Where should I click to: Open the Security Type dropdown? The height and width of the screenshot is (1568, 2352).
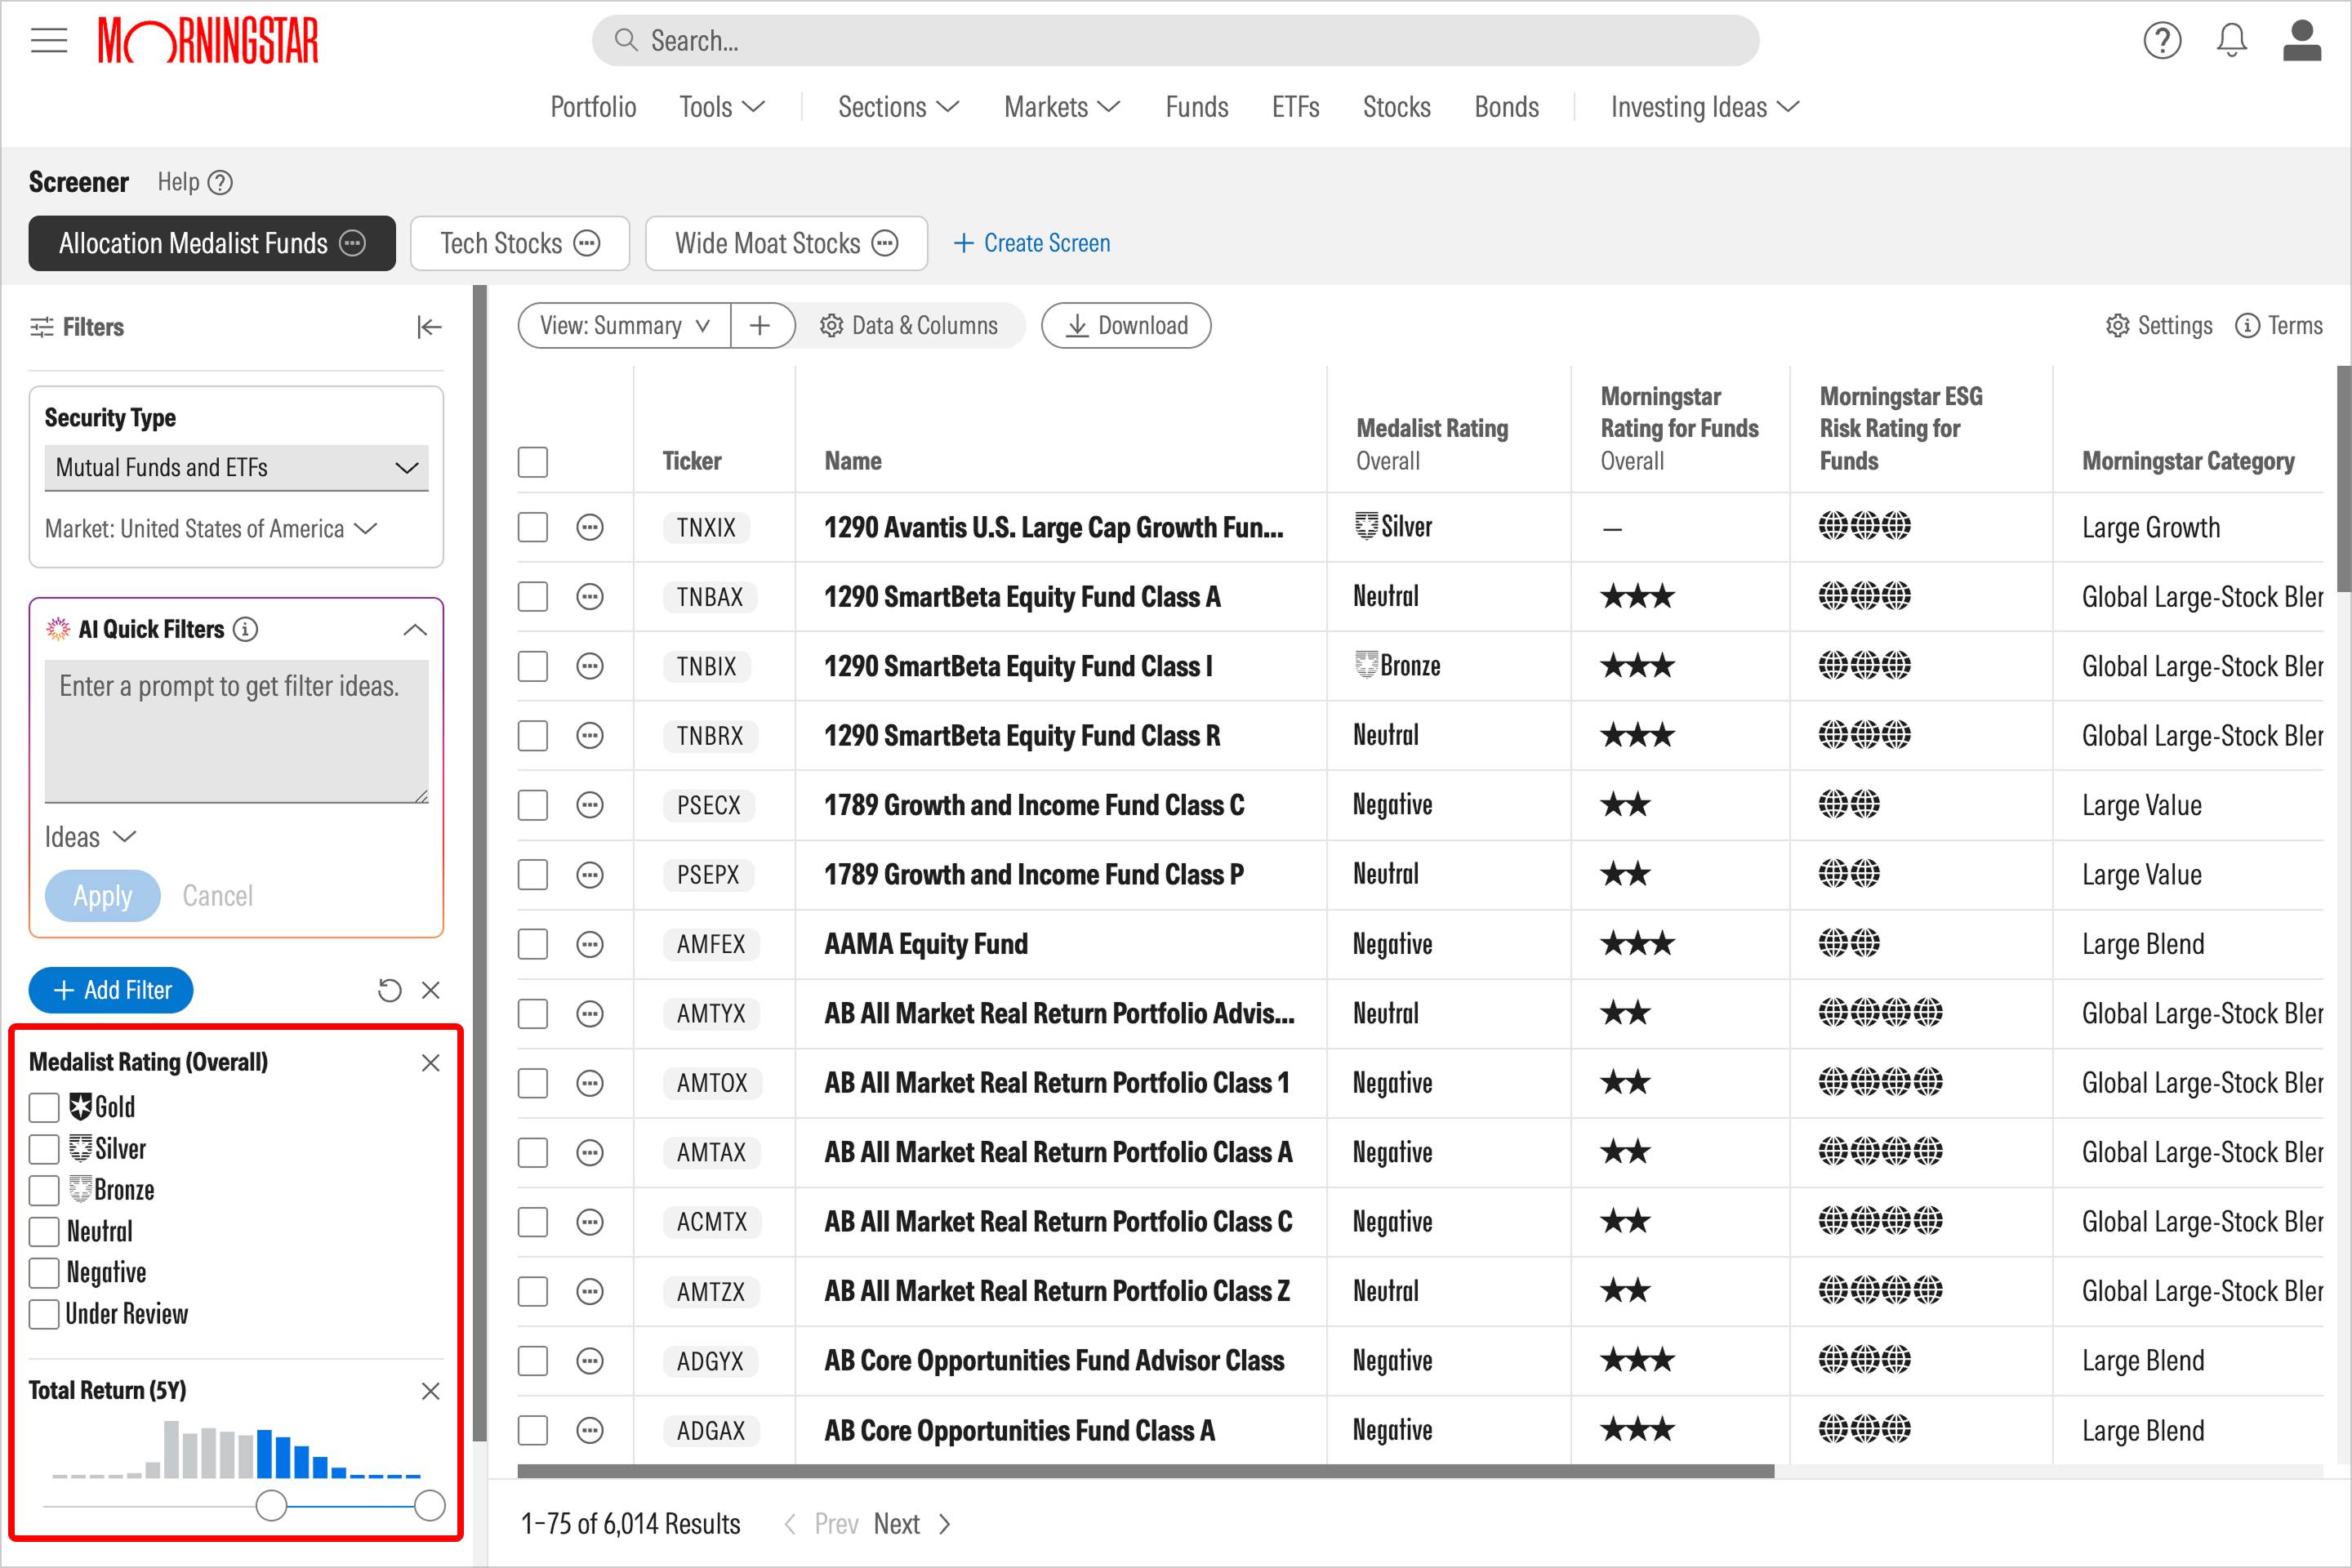tap(236, 467)
